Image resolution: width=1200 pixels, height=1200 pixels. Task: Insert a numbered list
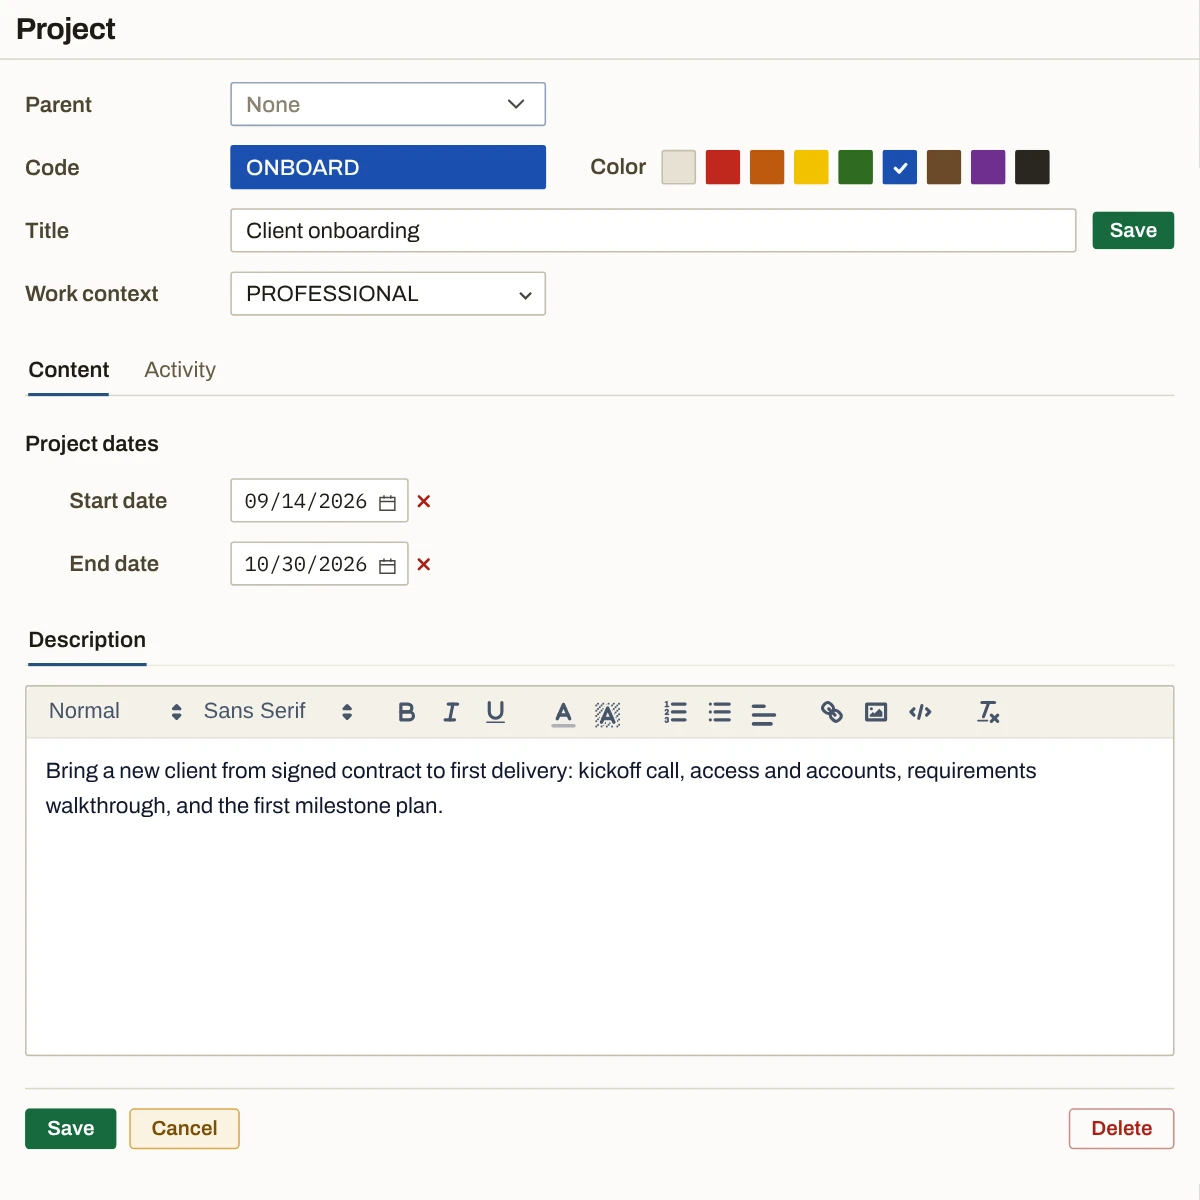click(x=675, y=712)
